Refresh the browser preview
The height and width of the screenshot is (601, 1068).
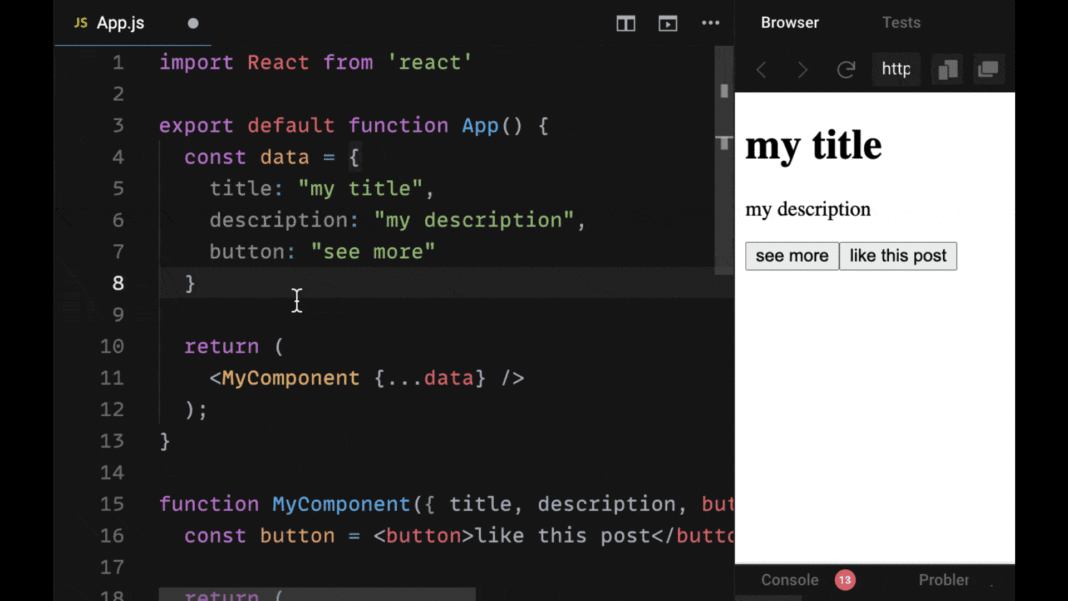tap(845, 69)
